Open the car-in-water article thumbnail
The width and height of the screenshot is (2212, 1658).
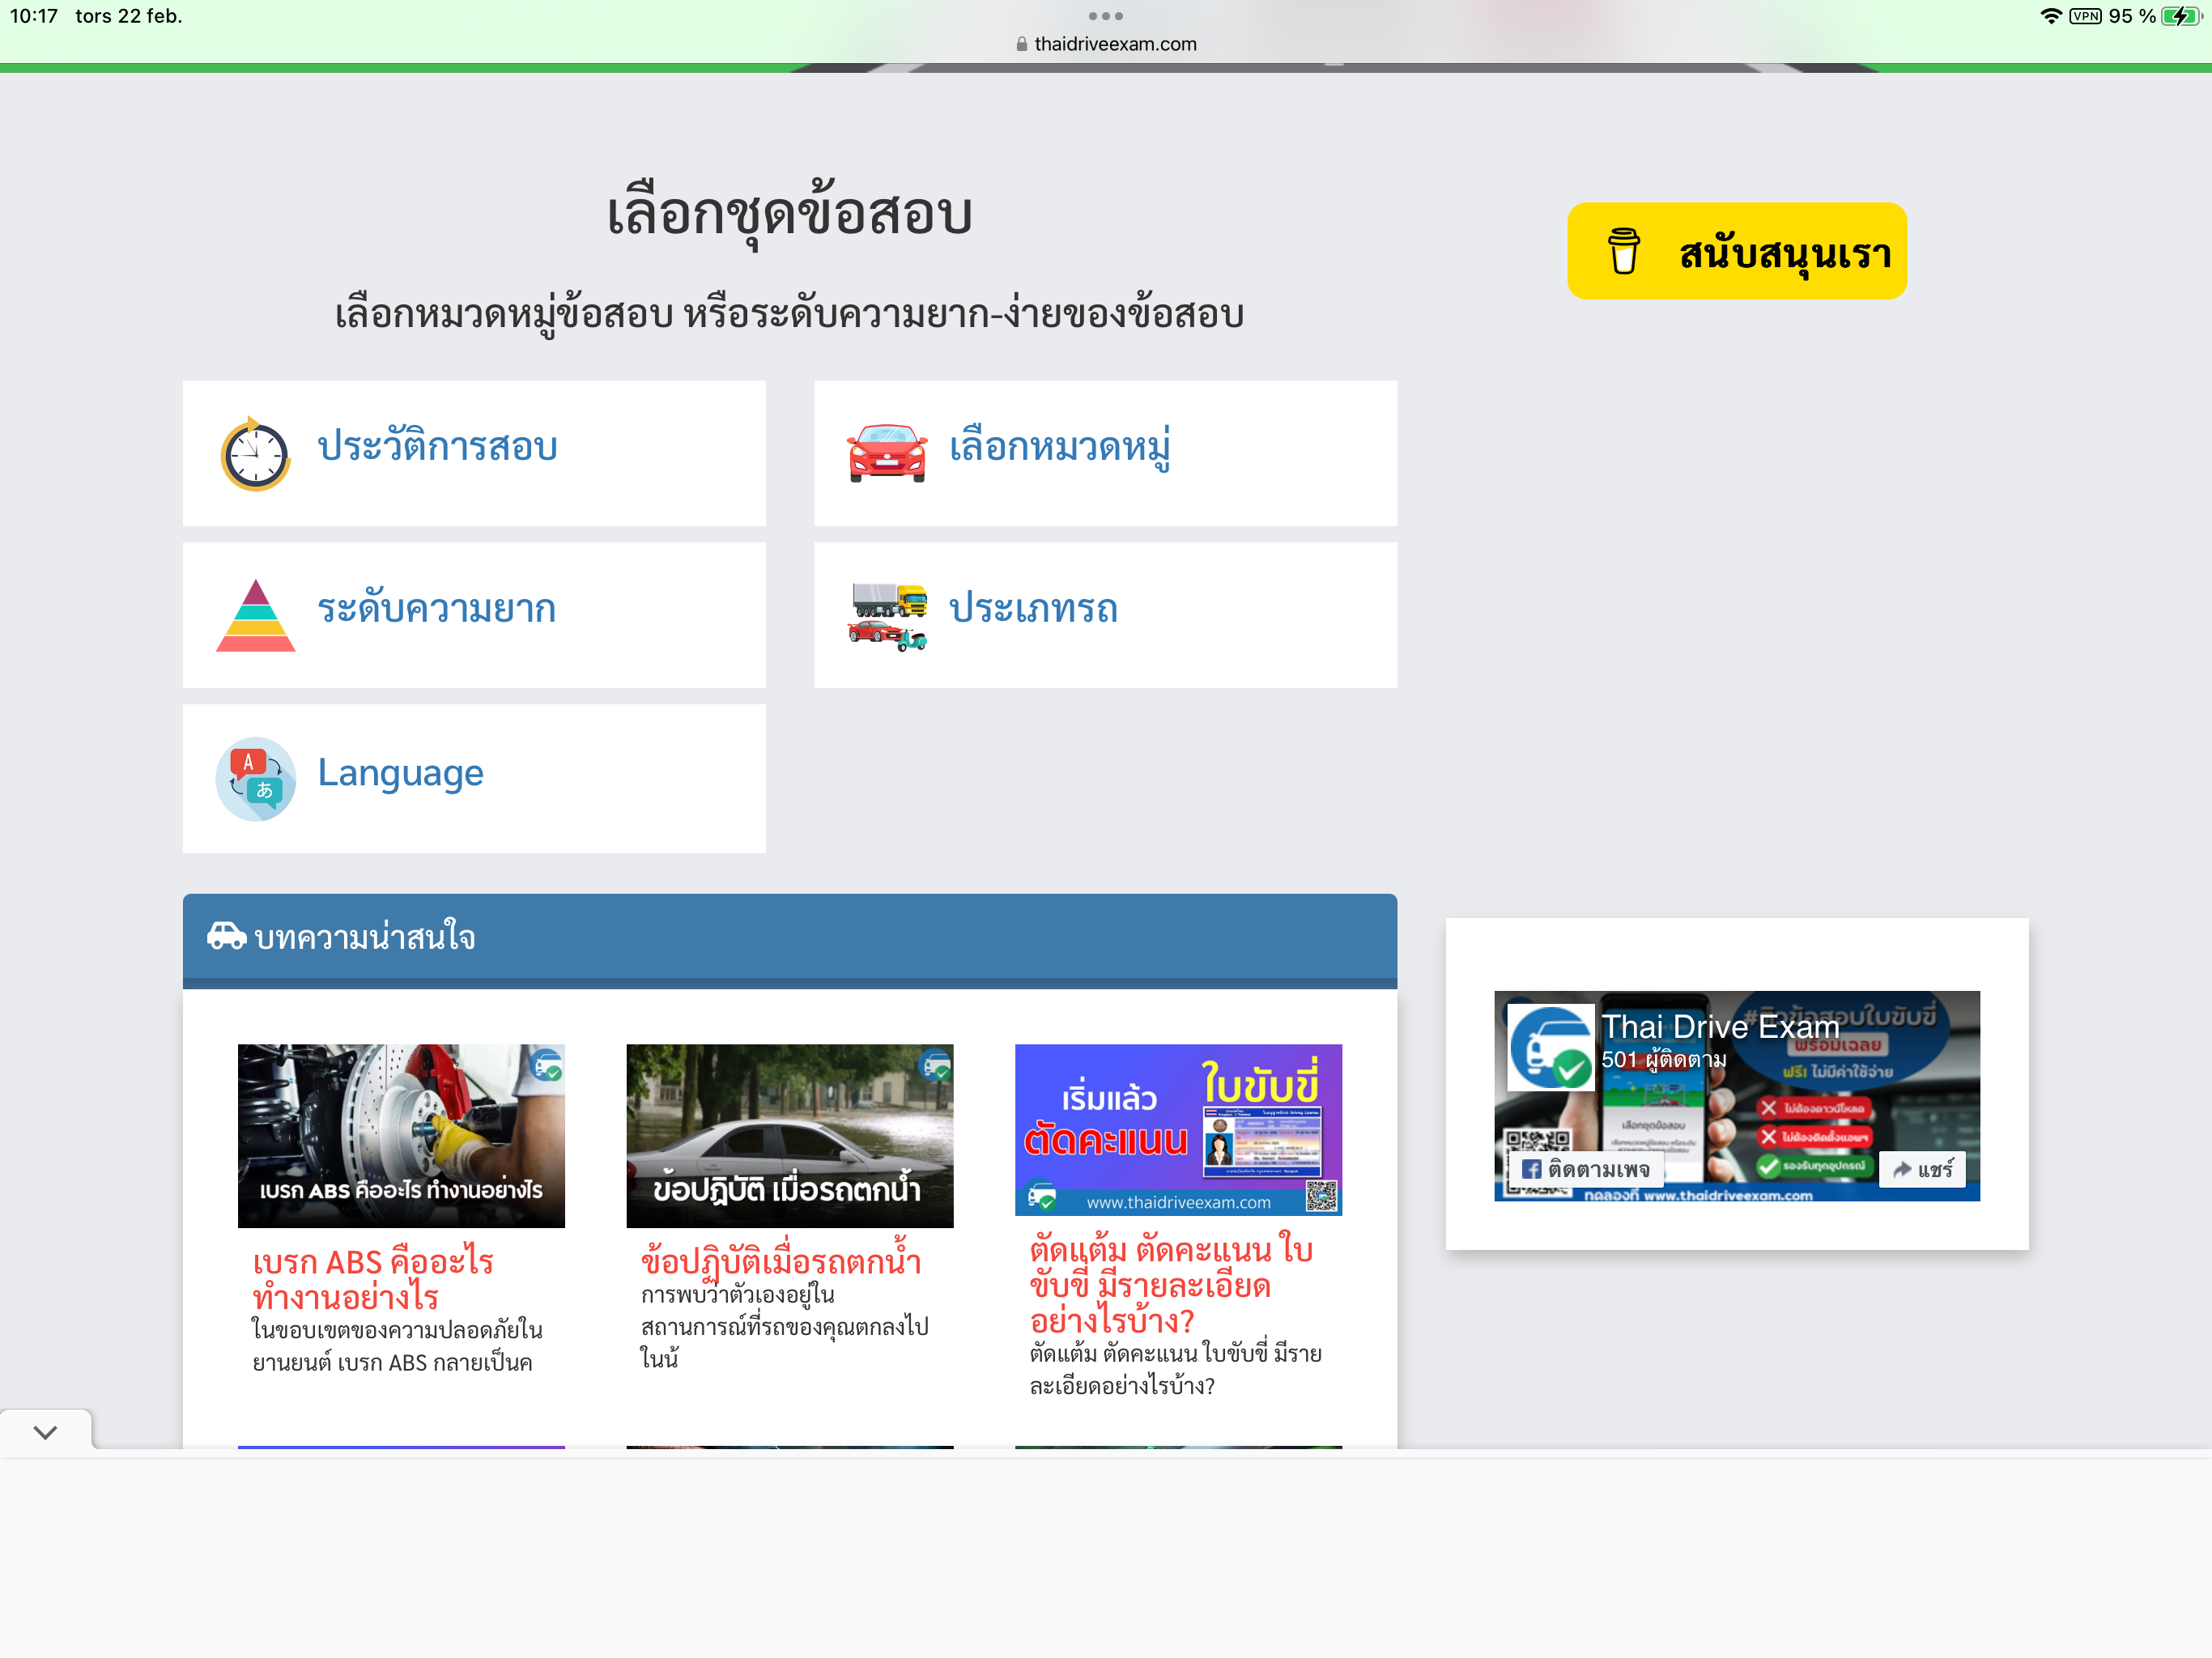789,1135
